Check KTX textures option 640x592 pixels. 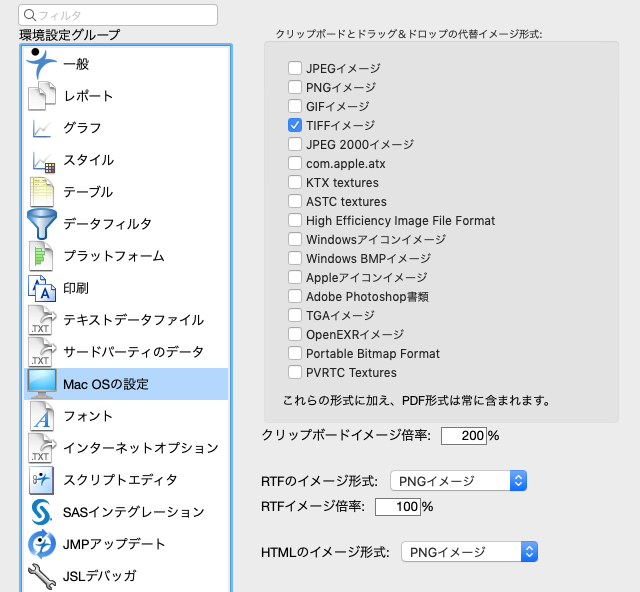[295, 182]
